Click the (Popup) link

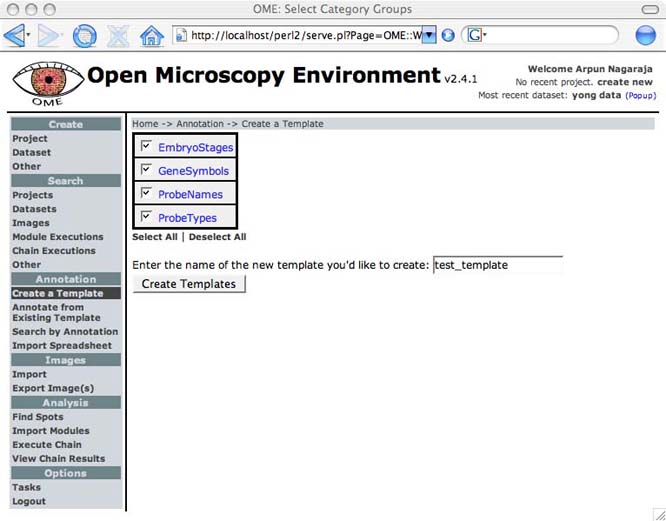641,96
